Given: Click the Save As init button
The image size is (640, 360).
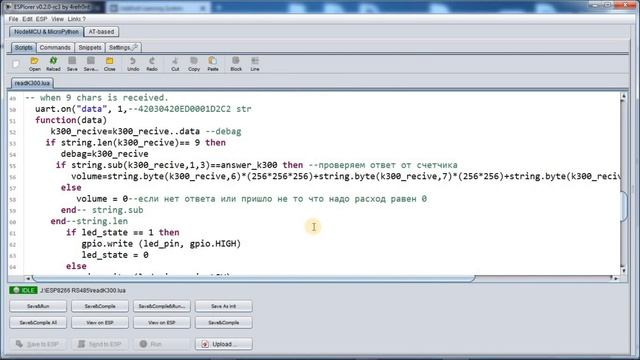Looking at the screenshot, I should coord(224,306).
